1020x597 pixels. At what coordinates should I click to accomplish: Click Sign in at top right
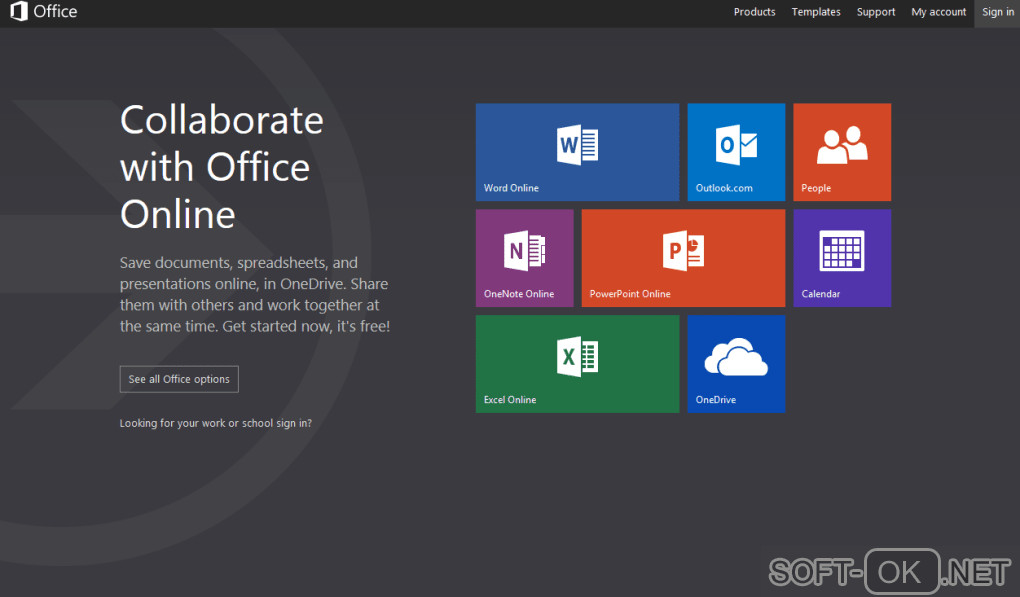pyautogui.click(x=998, y=12)
